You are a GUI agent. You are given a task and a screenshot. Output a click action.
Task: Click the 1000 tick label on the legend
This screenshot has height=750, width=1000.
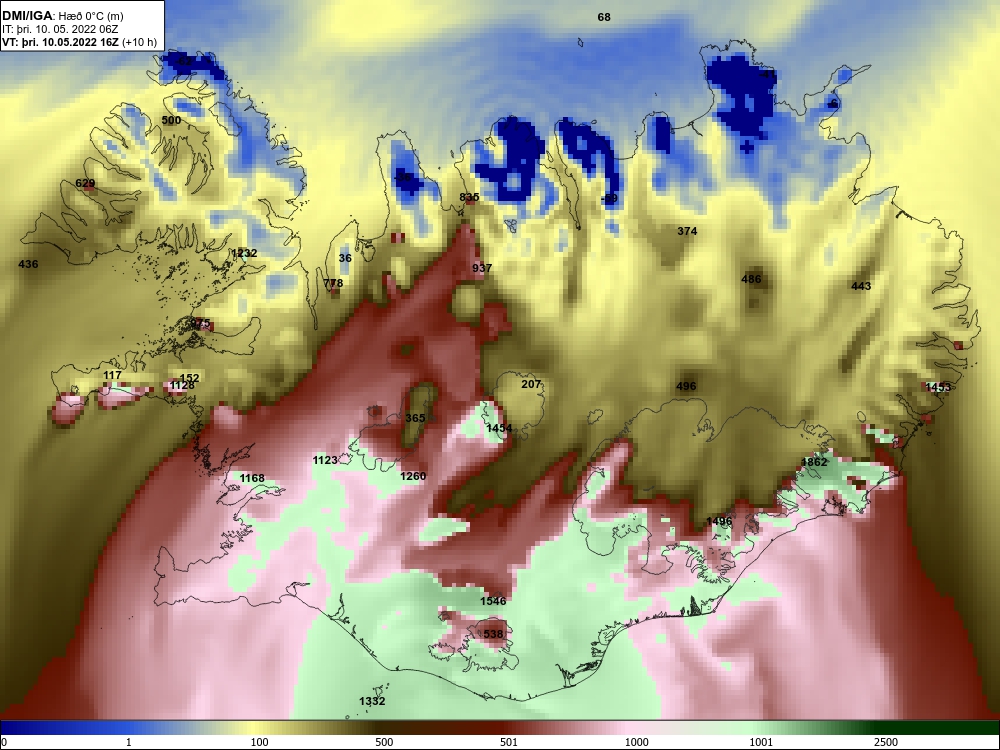(637, 742)
